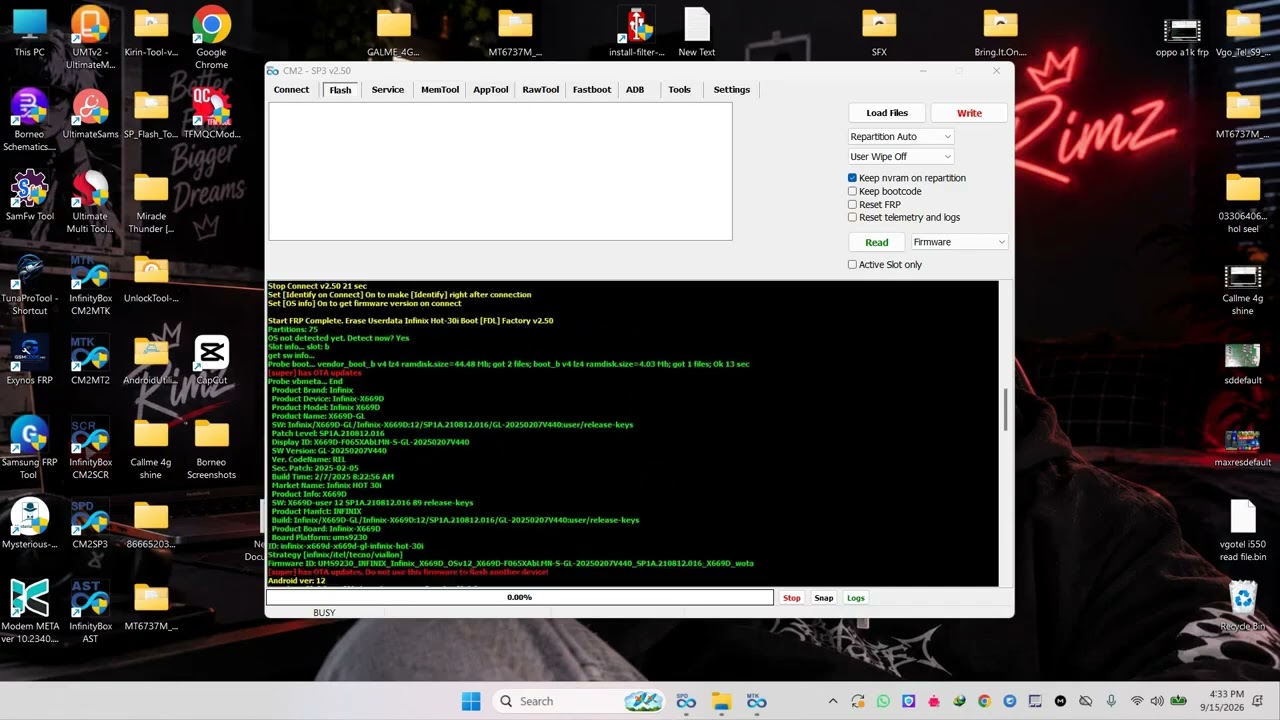Open the Borneo Screenshots folder
Viewport: 1280px width, 720px height.
[211, 448]
